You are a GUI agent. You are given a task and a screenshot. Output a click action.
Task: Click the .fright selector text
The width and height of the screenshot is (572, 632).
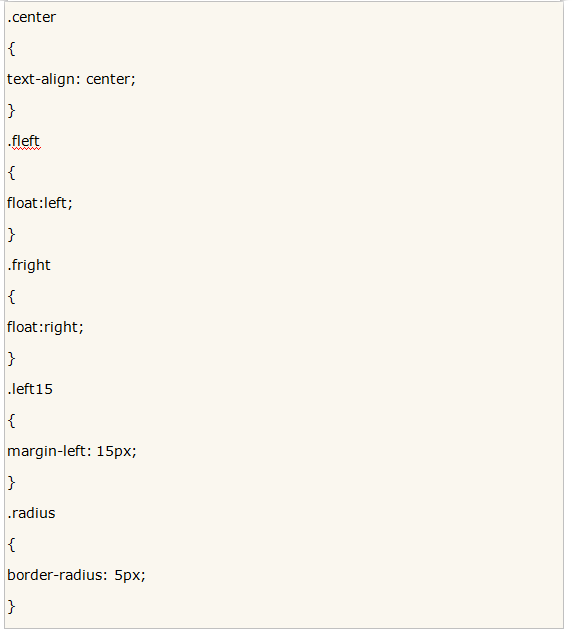[x=29, y=266]
